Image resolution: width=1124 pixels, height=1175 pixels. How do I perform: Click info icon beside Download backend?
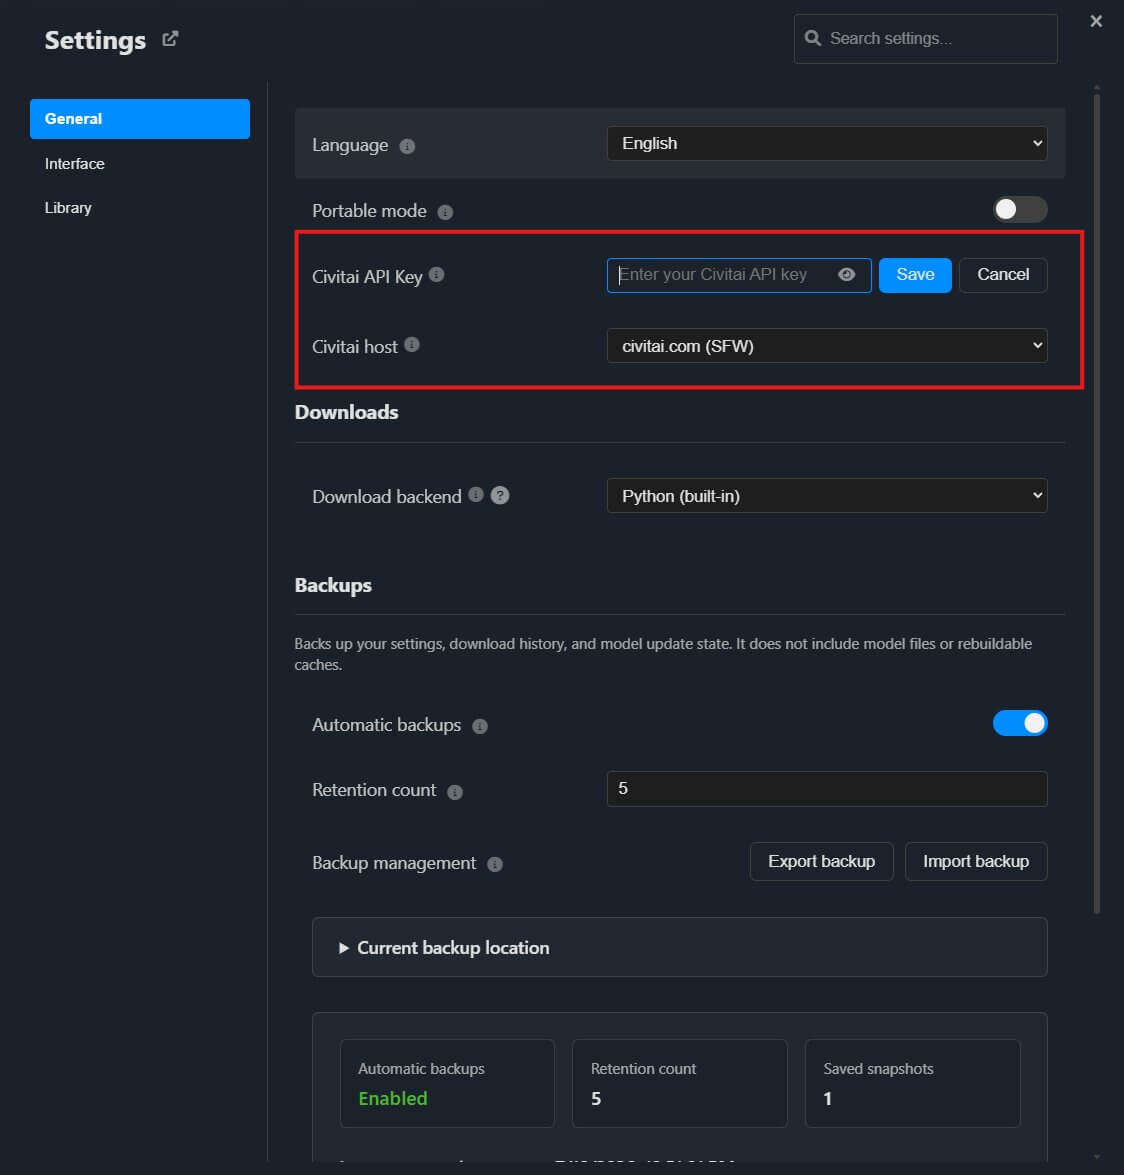476,494
